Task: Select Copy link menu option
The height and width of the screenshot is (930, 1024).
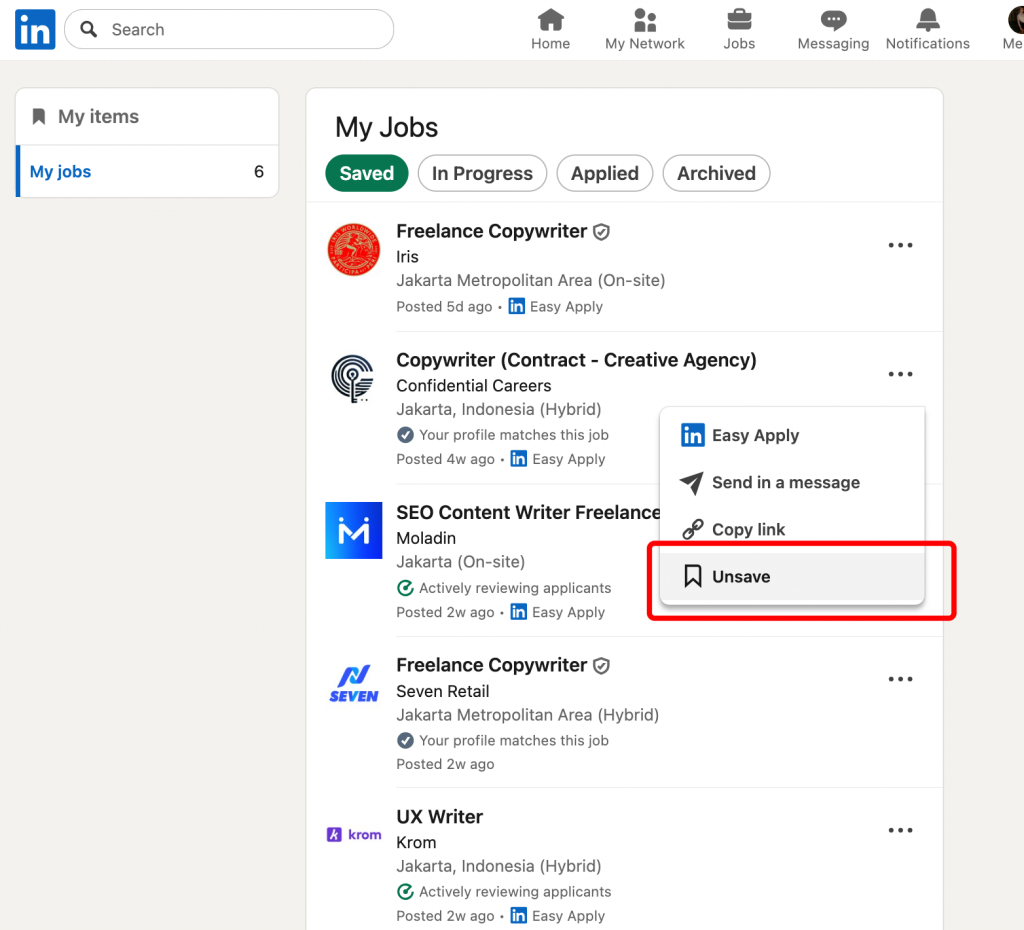Action: pos(748,530)
